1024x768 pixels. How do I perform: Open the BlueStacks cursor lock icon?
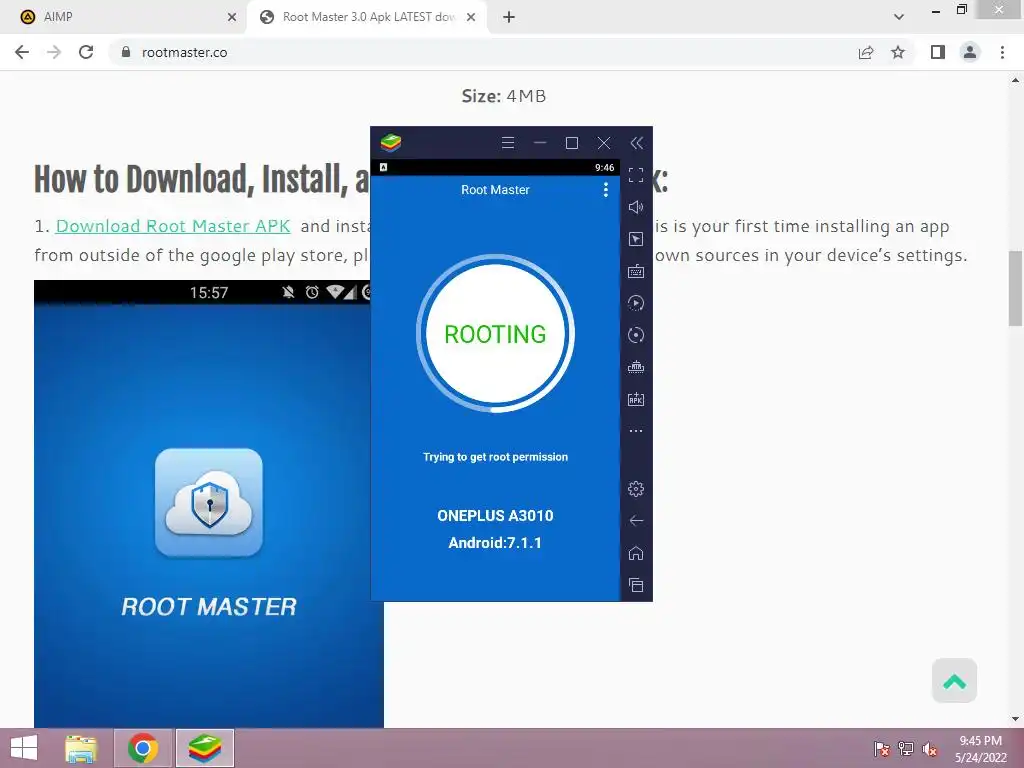(635, 239)
